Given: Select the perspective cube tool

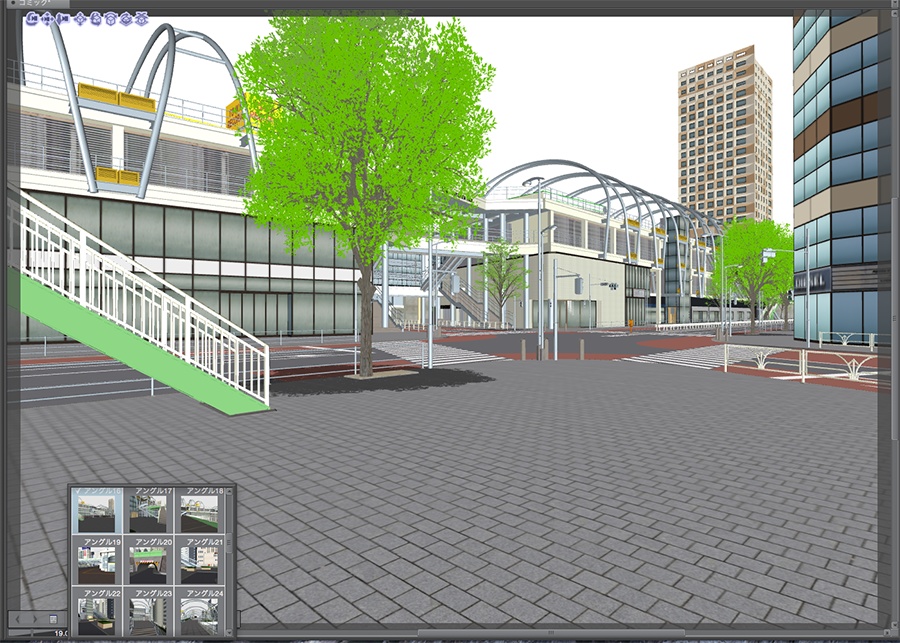Looking at the screenshot, I should click(x=111, y=18).
